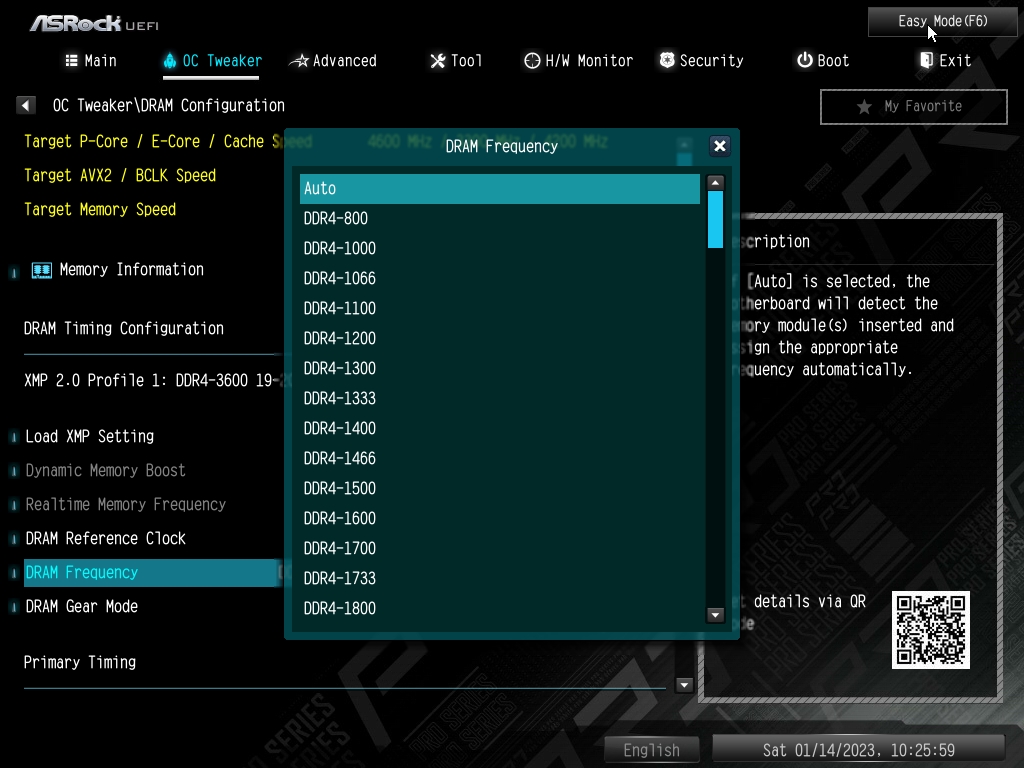Click the popup list scroll-down arrow
The height and width of the screenshot is (768, 1024).
click(x=715, y=615)
